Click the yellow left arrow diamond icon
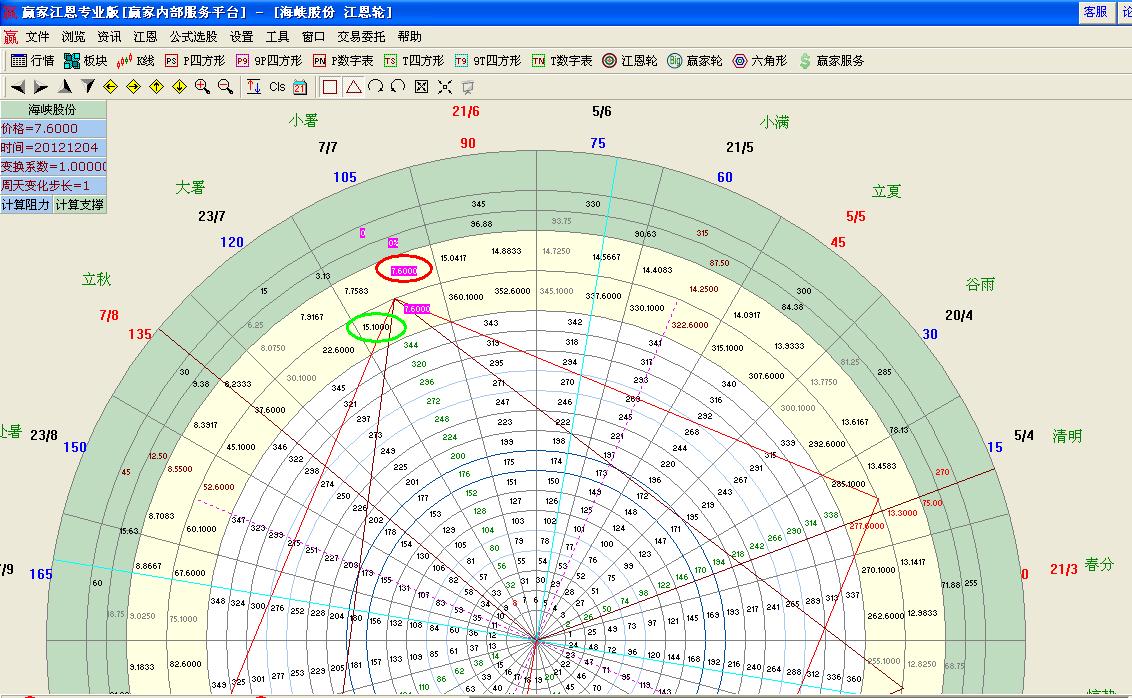This screenshot has height=698, width=1132. click(x=111, y=87)
